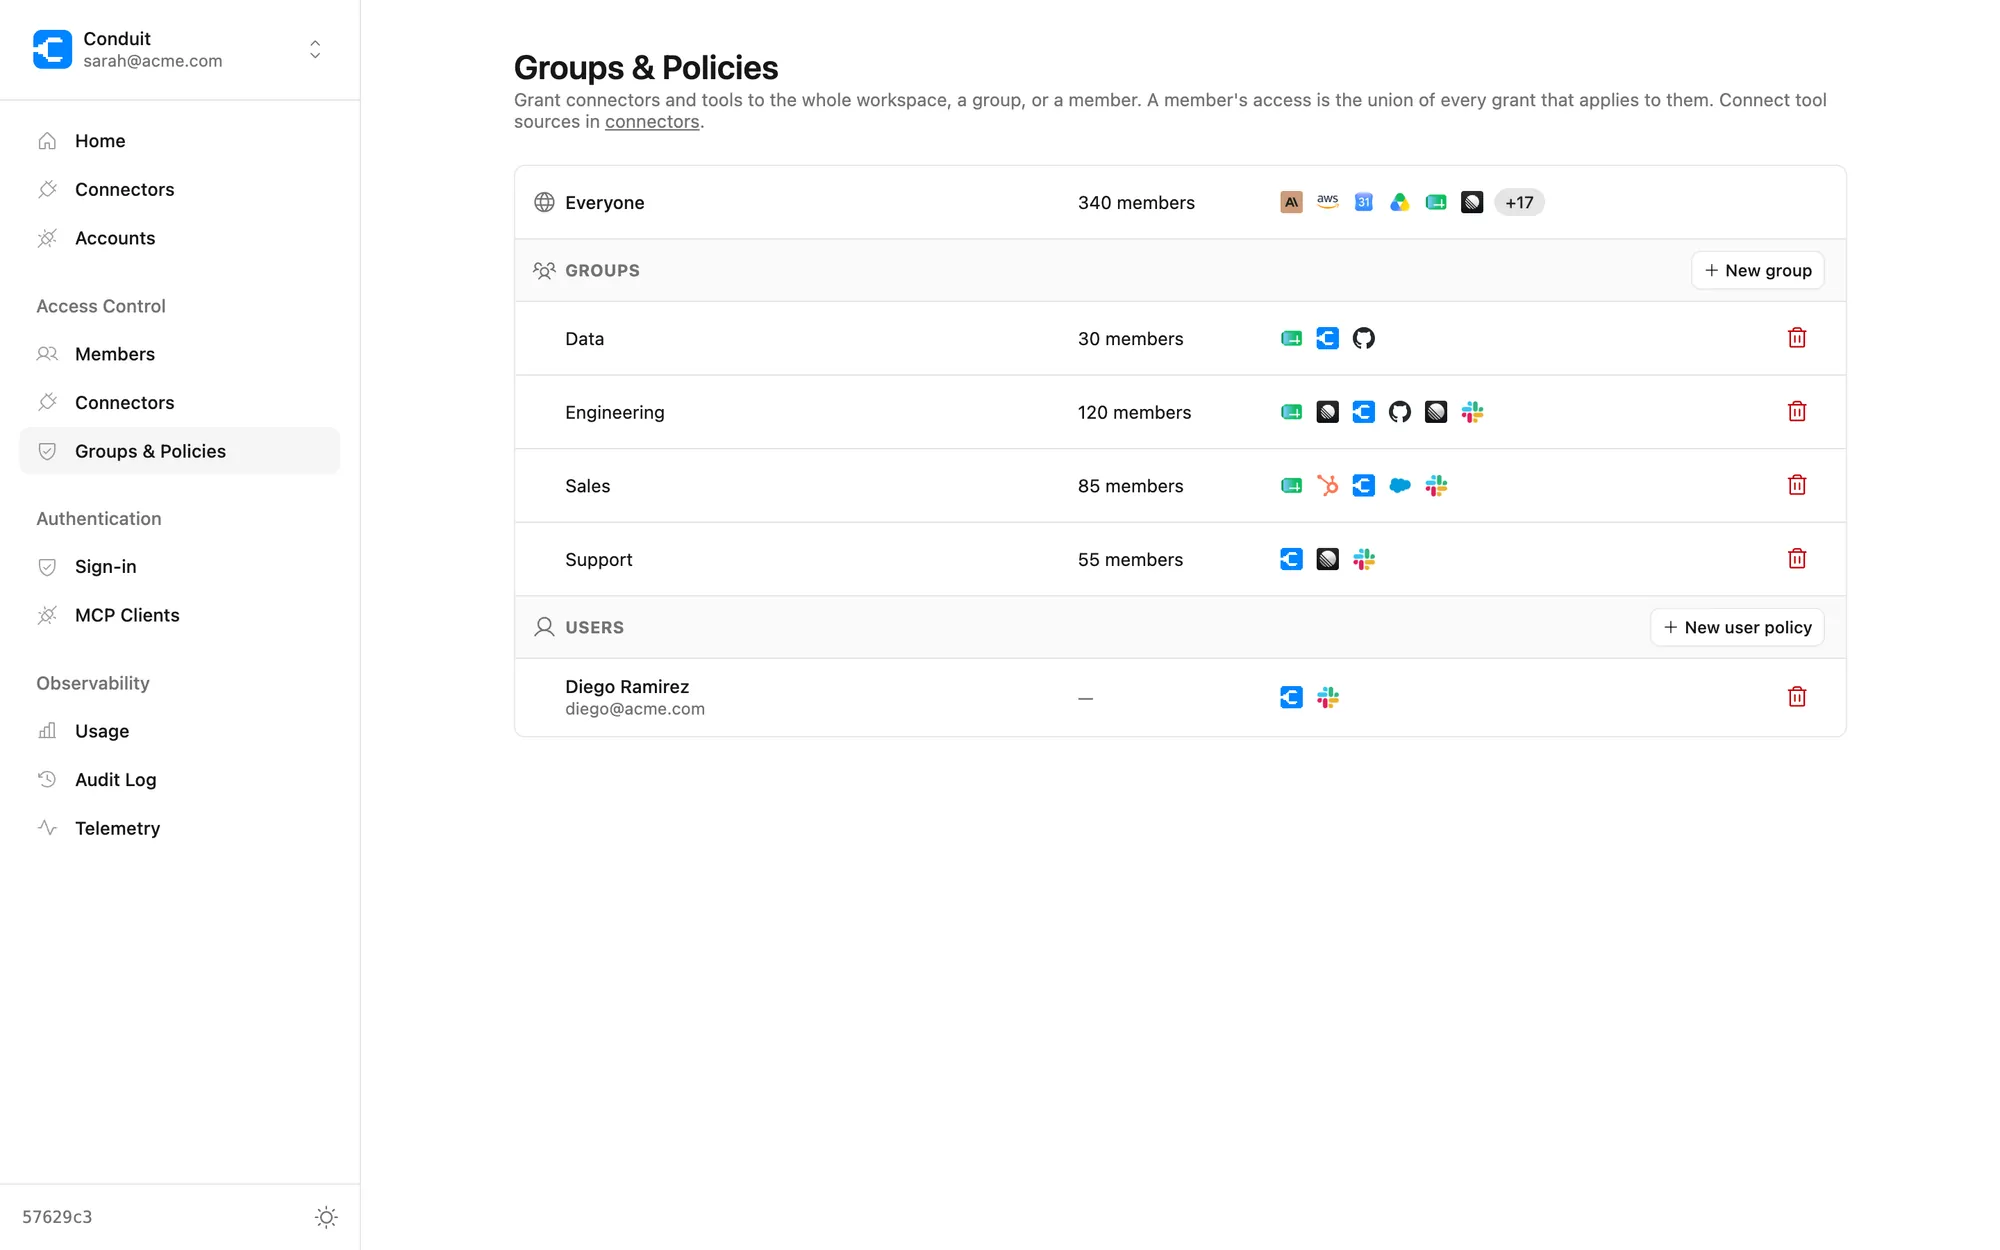Click the Salesforce cloud icon in Sales row
This screenshot has width=2000, height=1250.
pos(1400,485)
